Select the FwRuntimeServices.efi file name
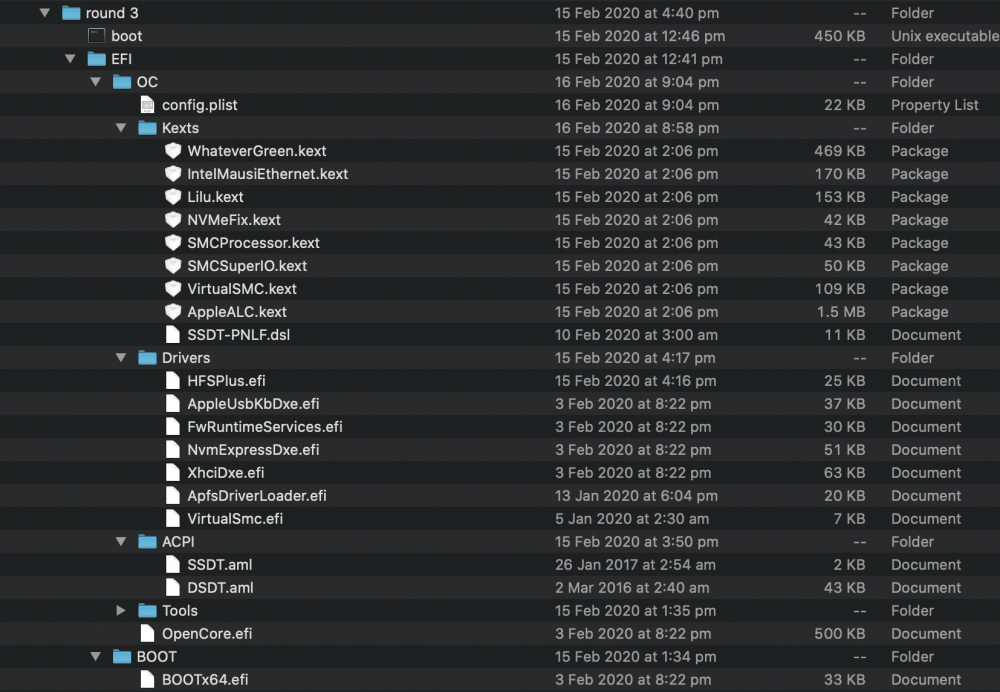 click(x=265, y=427)
